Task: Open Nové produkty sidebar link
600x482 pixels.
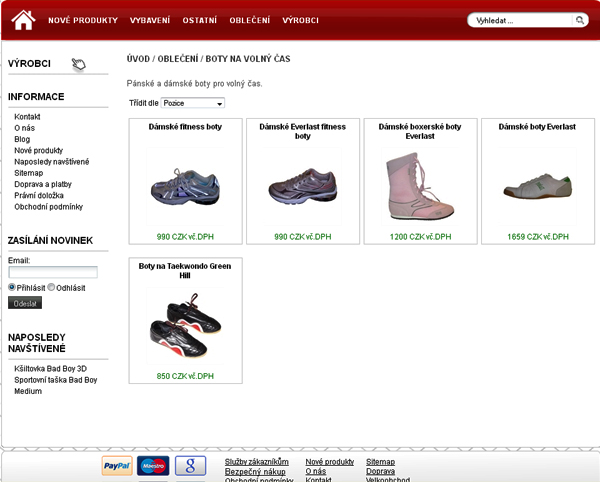Action: tap(39, 150)
